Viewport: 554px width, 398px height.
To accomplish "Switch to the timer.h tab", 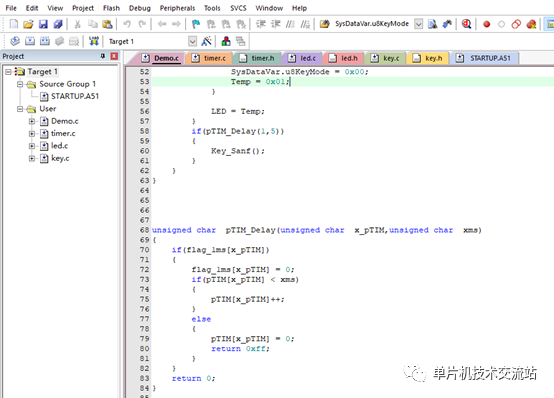I will tap(257, 58).
